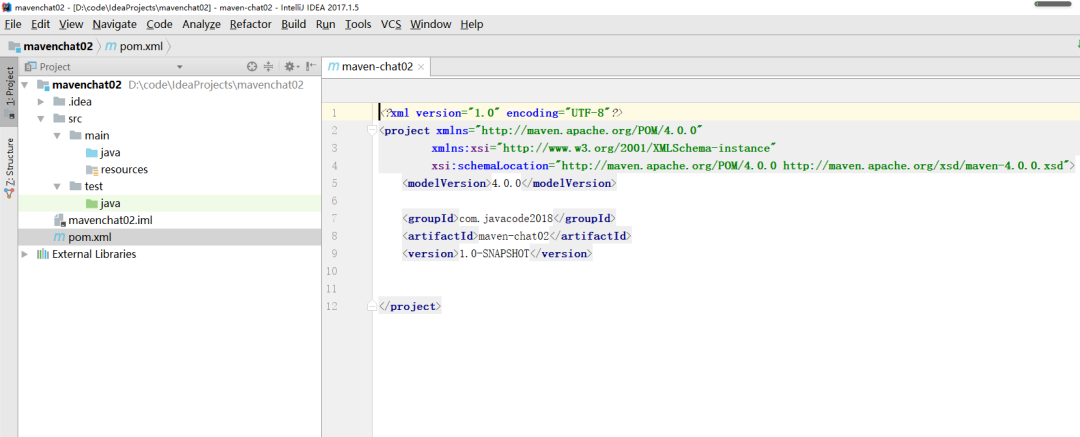Image resolution: width=1080 pixels, height=437 pixels.
Task: Click the xmlns:xsi attribute on line 3
Action: tap(461, 148)
